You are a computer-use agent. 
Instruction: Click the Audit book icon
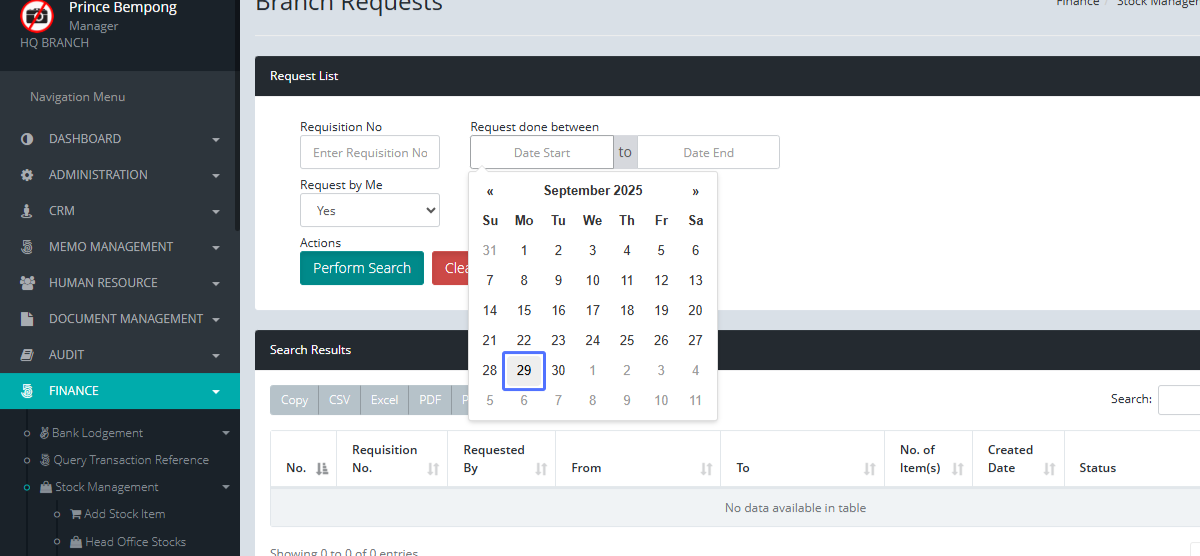pos(27,355)
